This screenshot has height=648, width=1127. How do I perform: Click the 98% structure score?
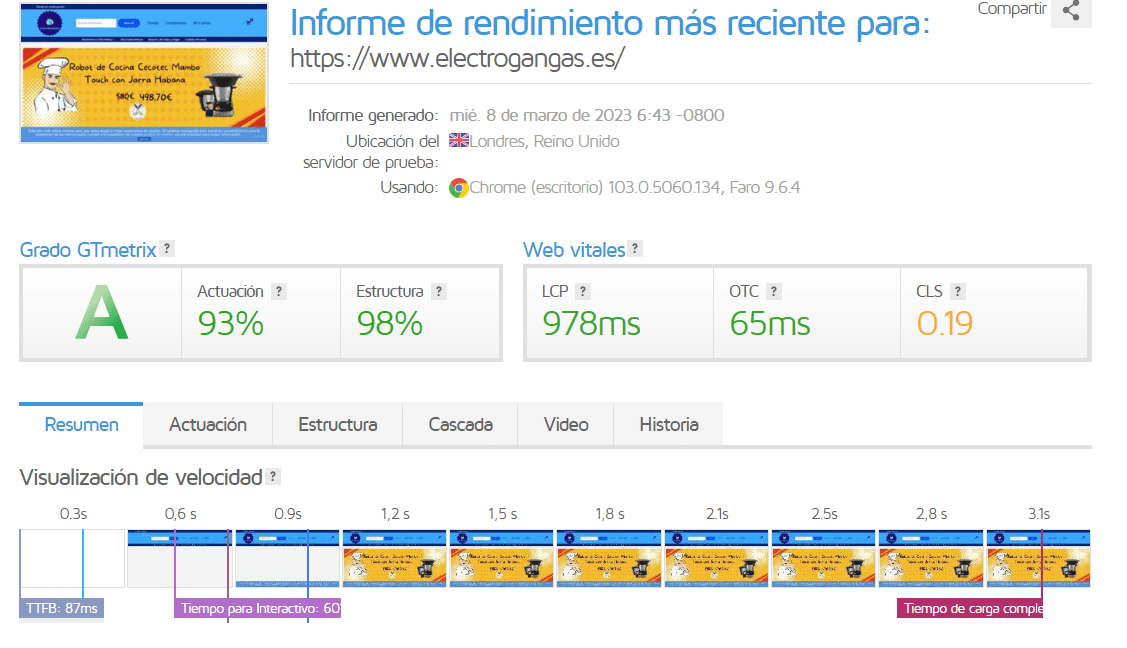[390, 323]
